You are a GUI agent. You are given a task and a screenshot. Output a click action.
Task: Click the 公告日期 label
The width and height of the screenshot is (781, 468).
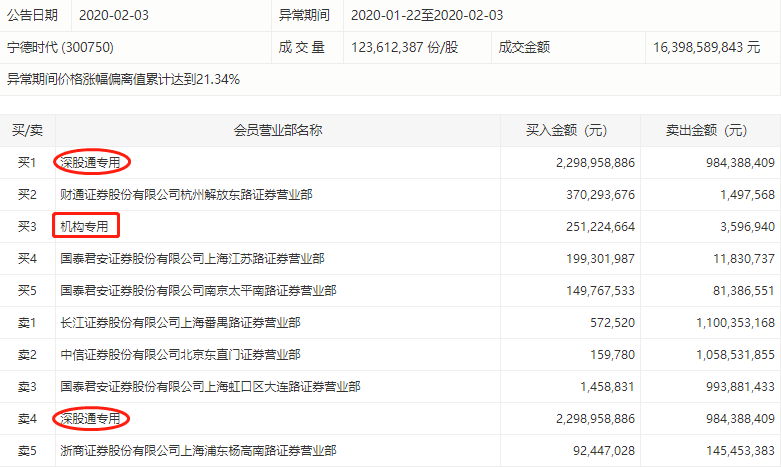[x=32, y=15]
